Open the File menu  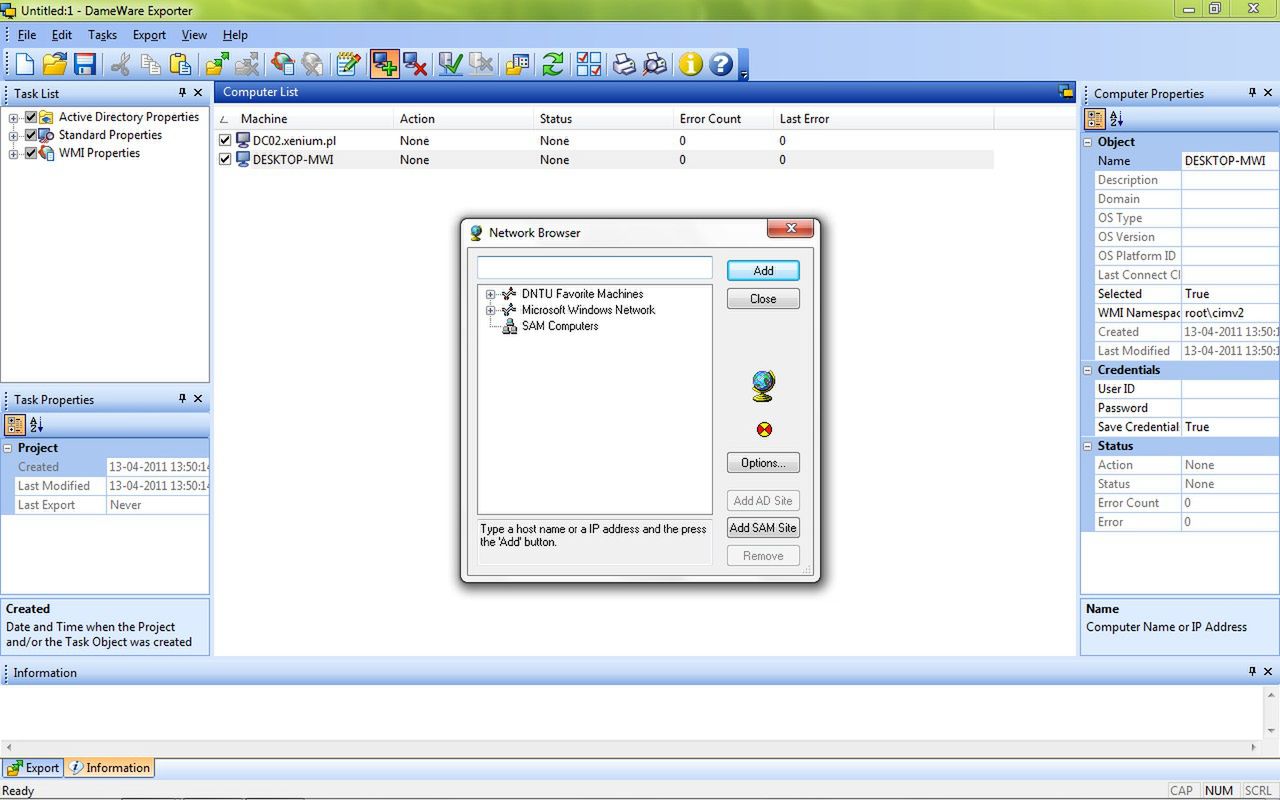point(27,35)
